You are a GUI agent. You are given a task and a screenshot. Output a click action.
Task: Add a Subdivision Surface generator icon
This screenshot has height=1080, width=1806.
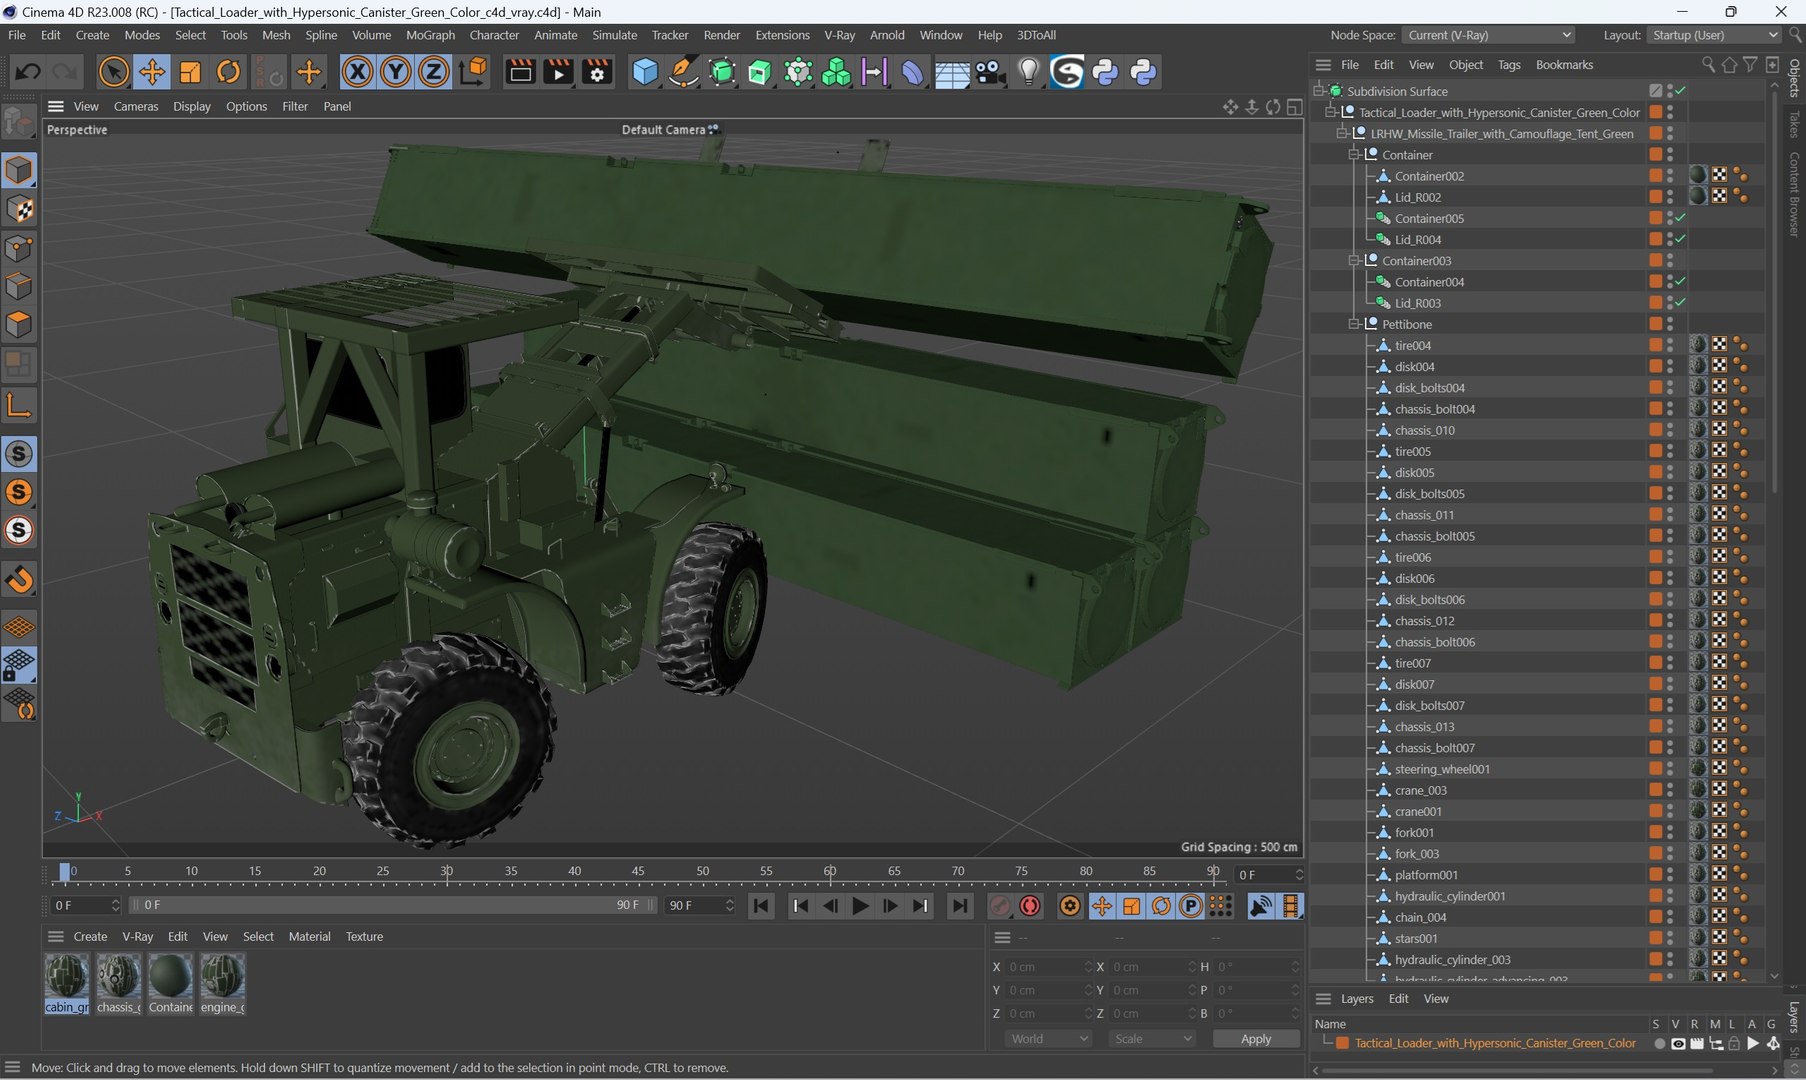(x=722, y=72)
